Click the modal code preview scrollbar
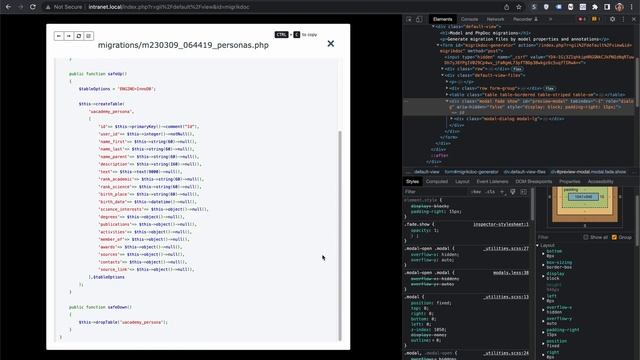The height and width of the screenshot is (360, 640). point(340,235)
